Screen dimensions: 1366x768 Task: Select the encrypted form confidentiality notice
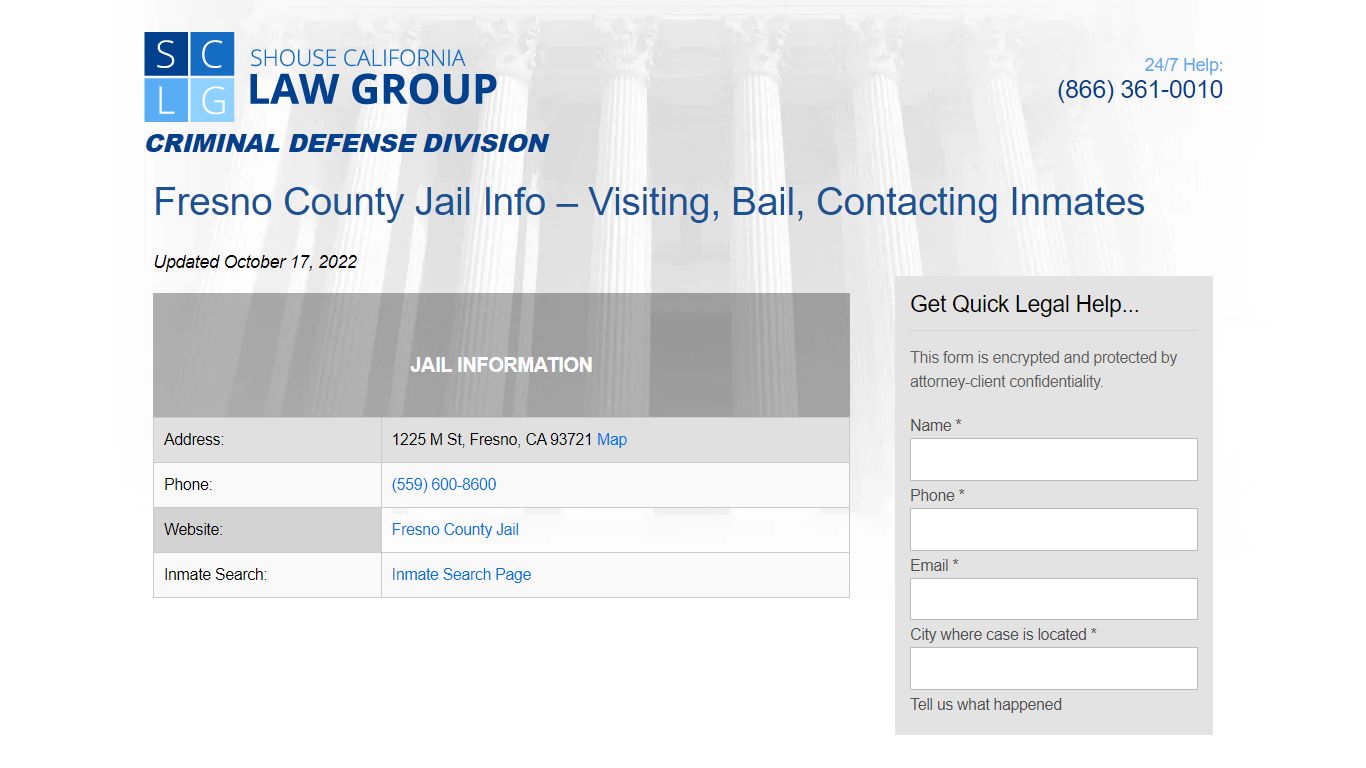[1043, 369]
